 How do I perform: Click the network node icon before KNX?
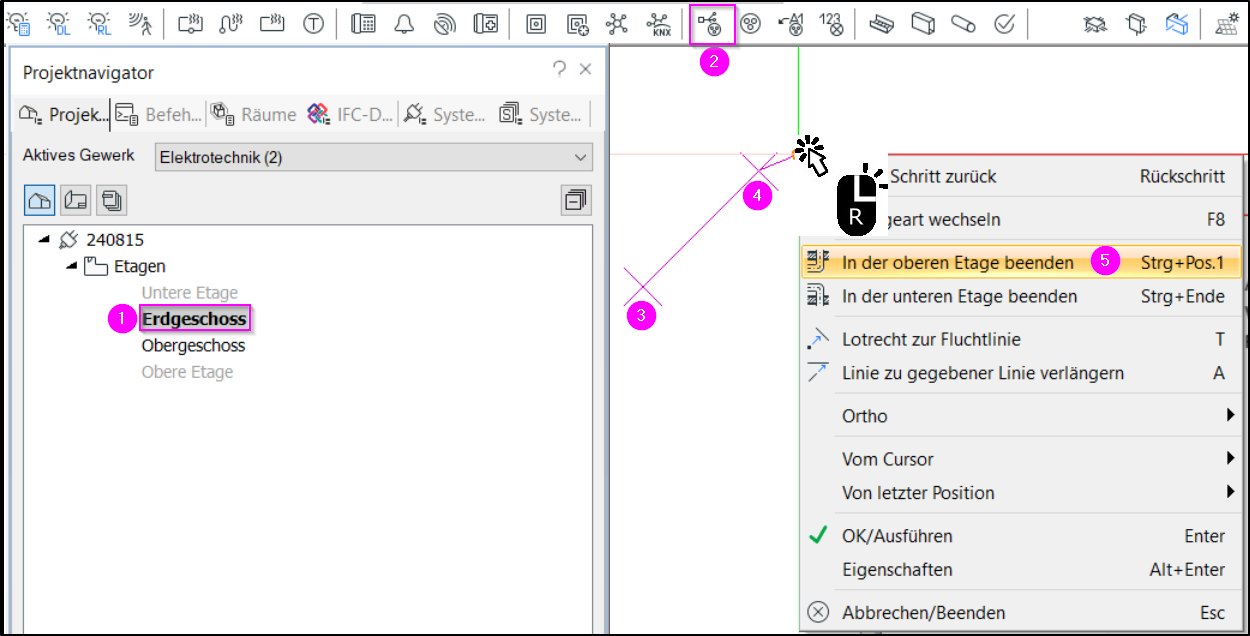[618, 24]
